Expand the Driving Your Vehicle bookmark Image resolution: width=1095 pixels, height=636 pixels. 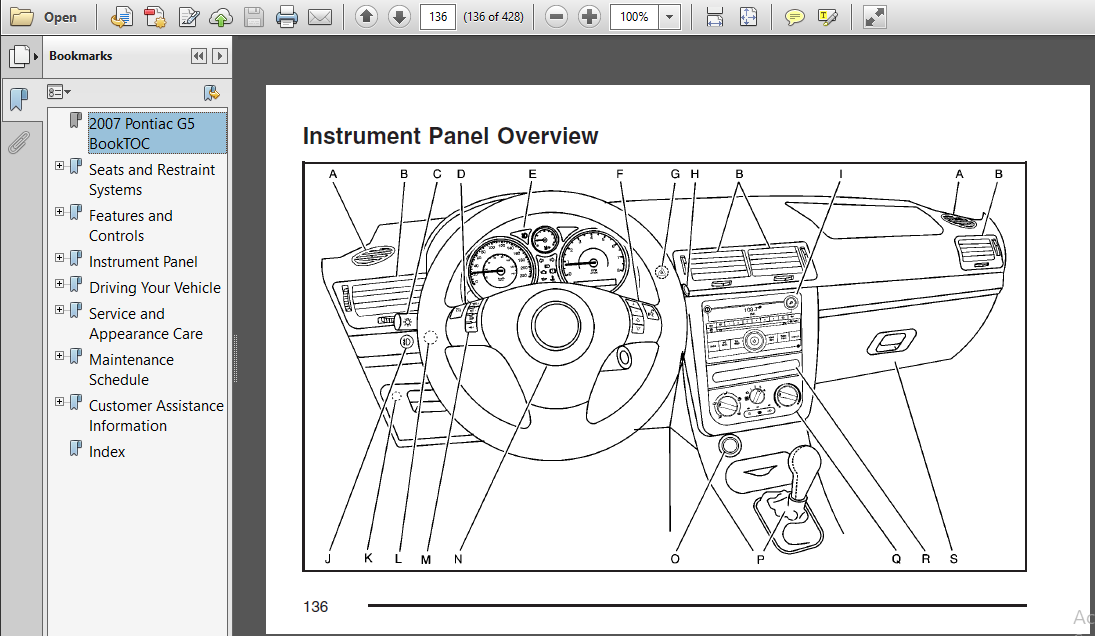59,283
